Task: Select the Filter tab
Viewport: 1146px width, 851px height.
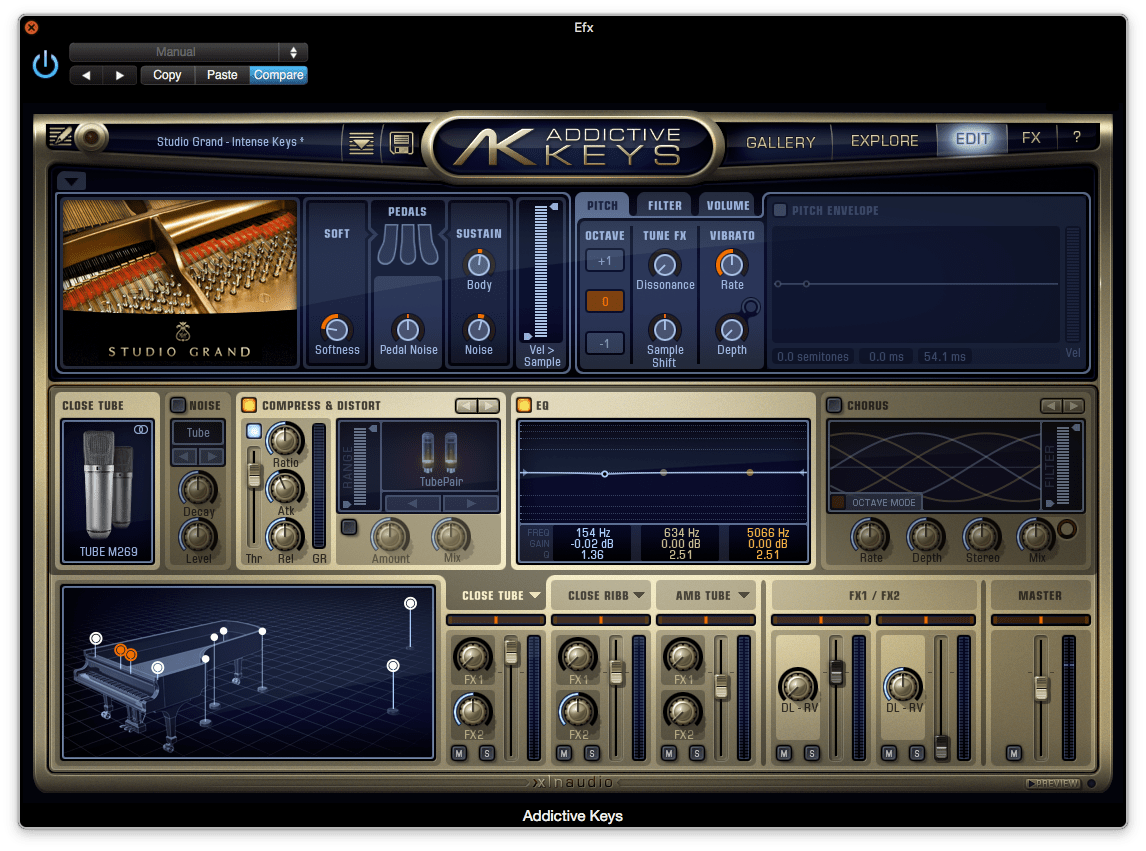Action: (664, 205)
